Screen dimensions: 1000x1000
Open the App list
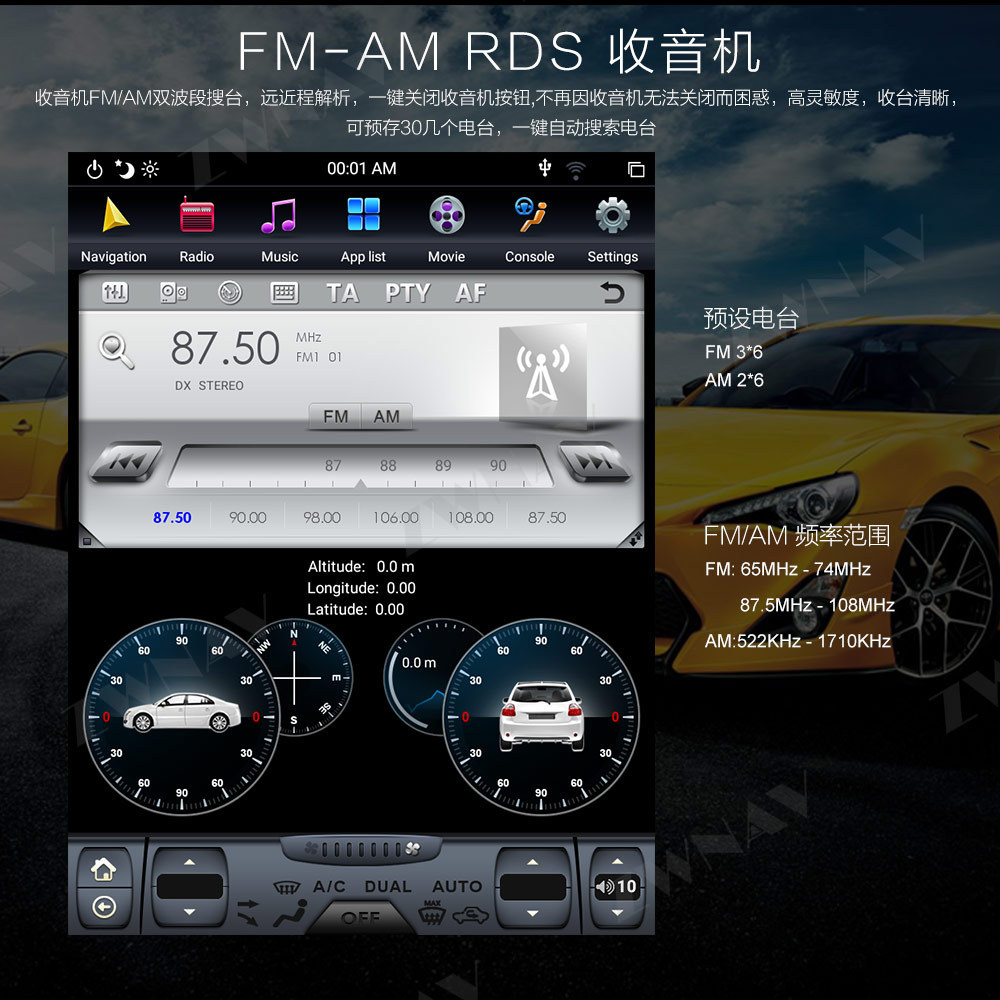pyautogui.click(x=363, y=230)
